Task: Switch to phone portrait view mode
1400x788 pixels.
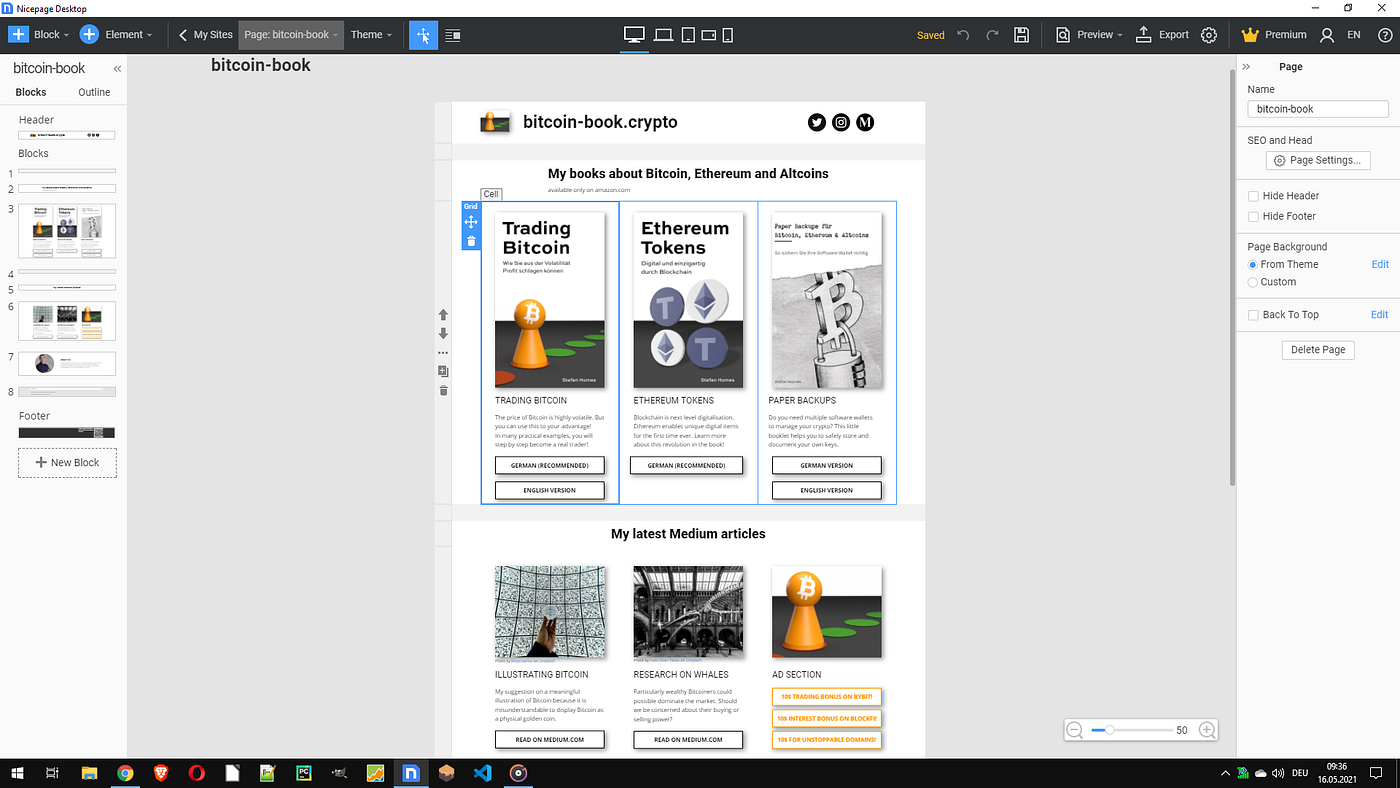Action: 727,35
